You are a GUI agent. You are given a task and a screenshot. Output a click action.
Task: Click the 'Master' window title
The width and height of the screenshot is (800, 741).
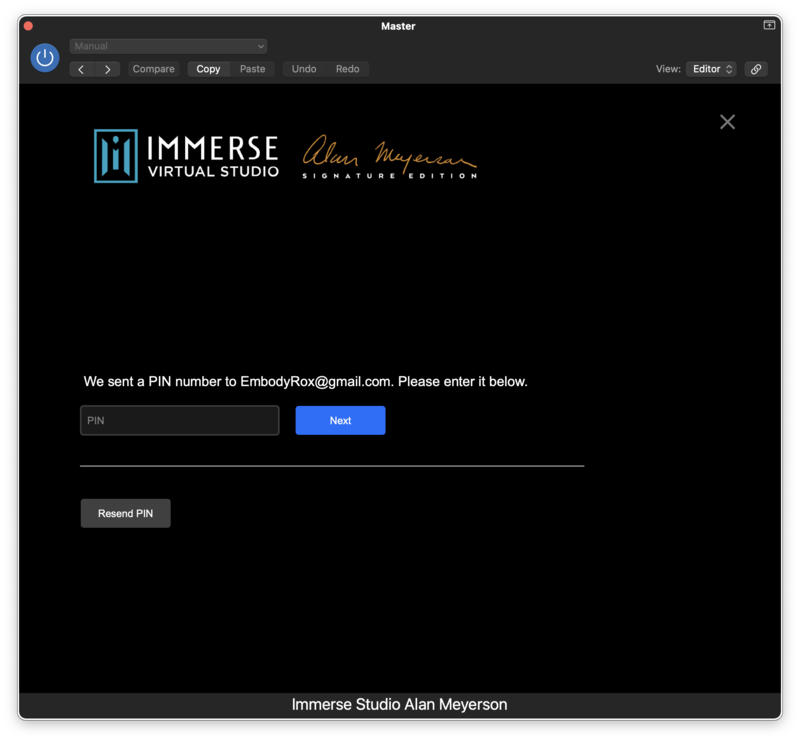[x=398, y=26]
